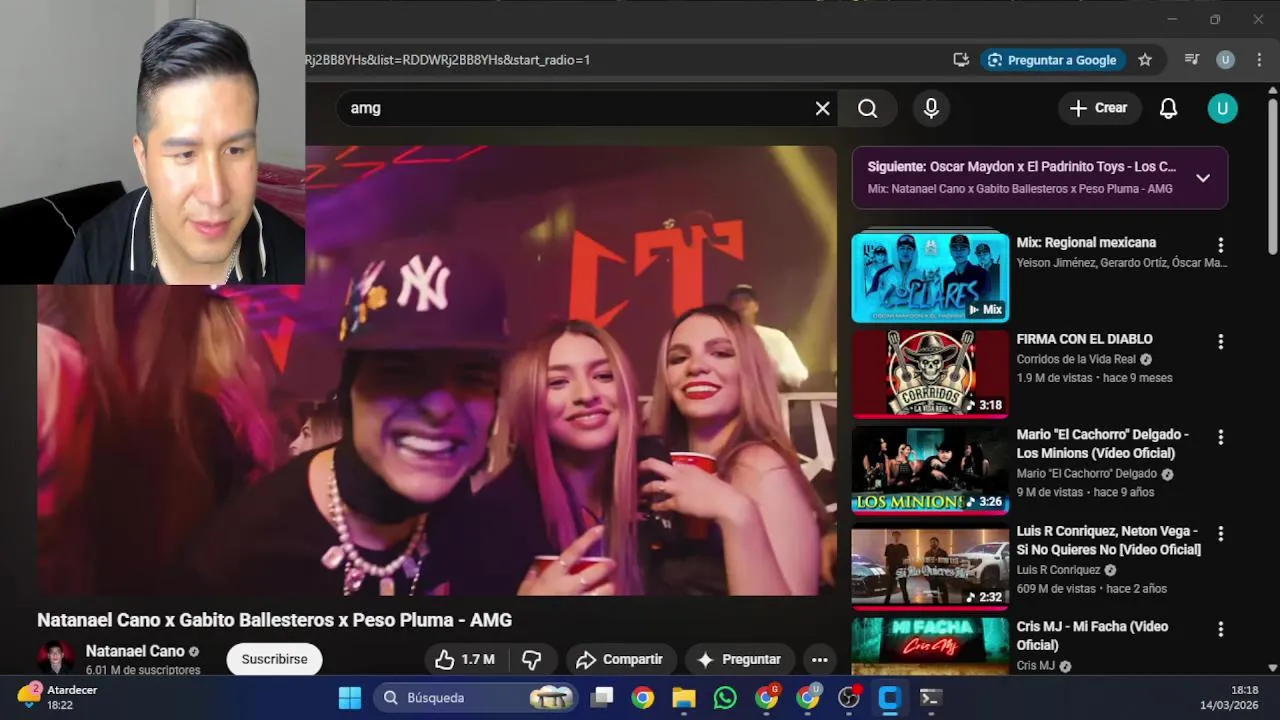Click the Crear button
1280x720 pixels.
coord(1098,108)
